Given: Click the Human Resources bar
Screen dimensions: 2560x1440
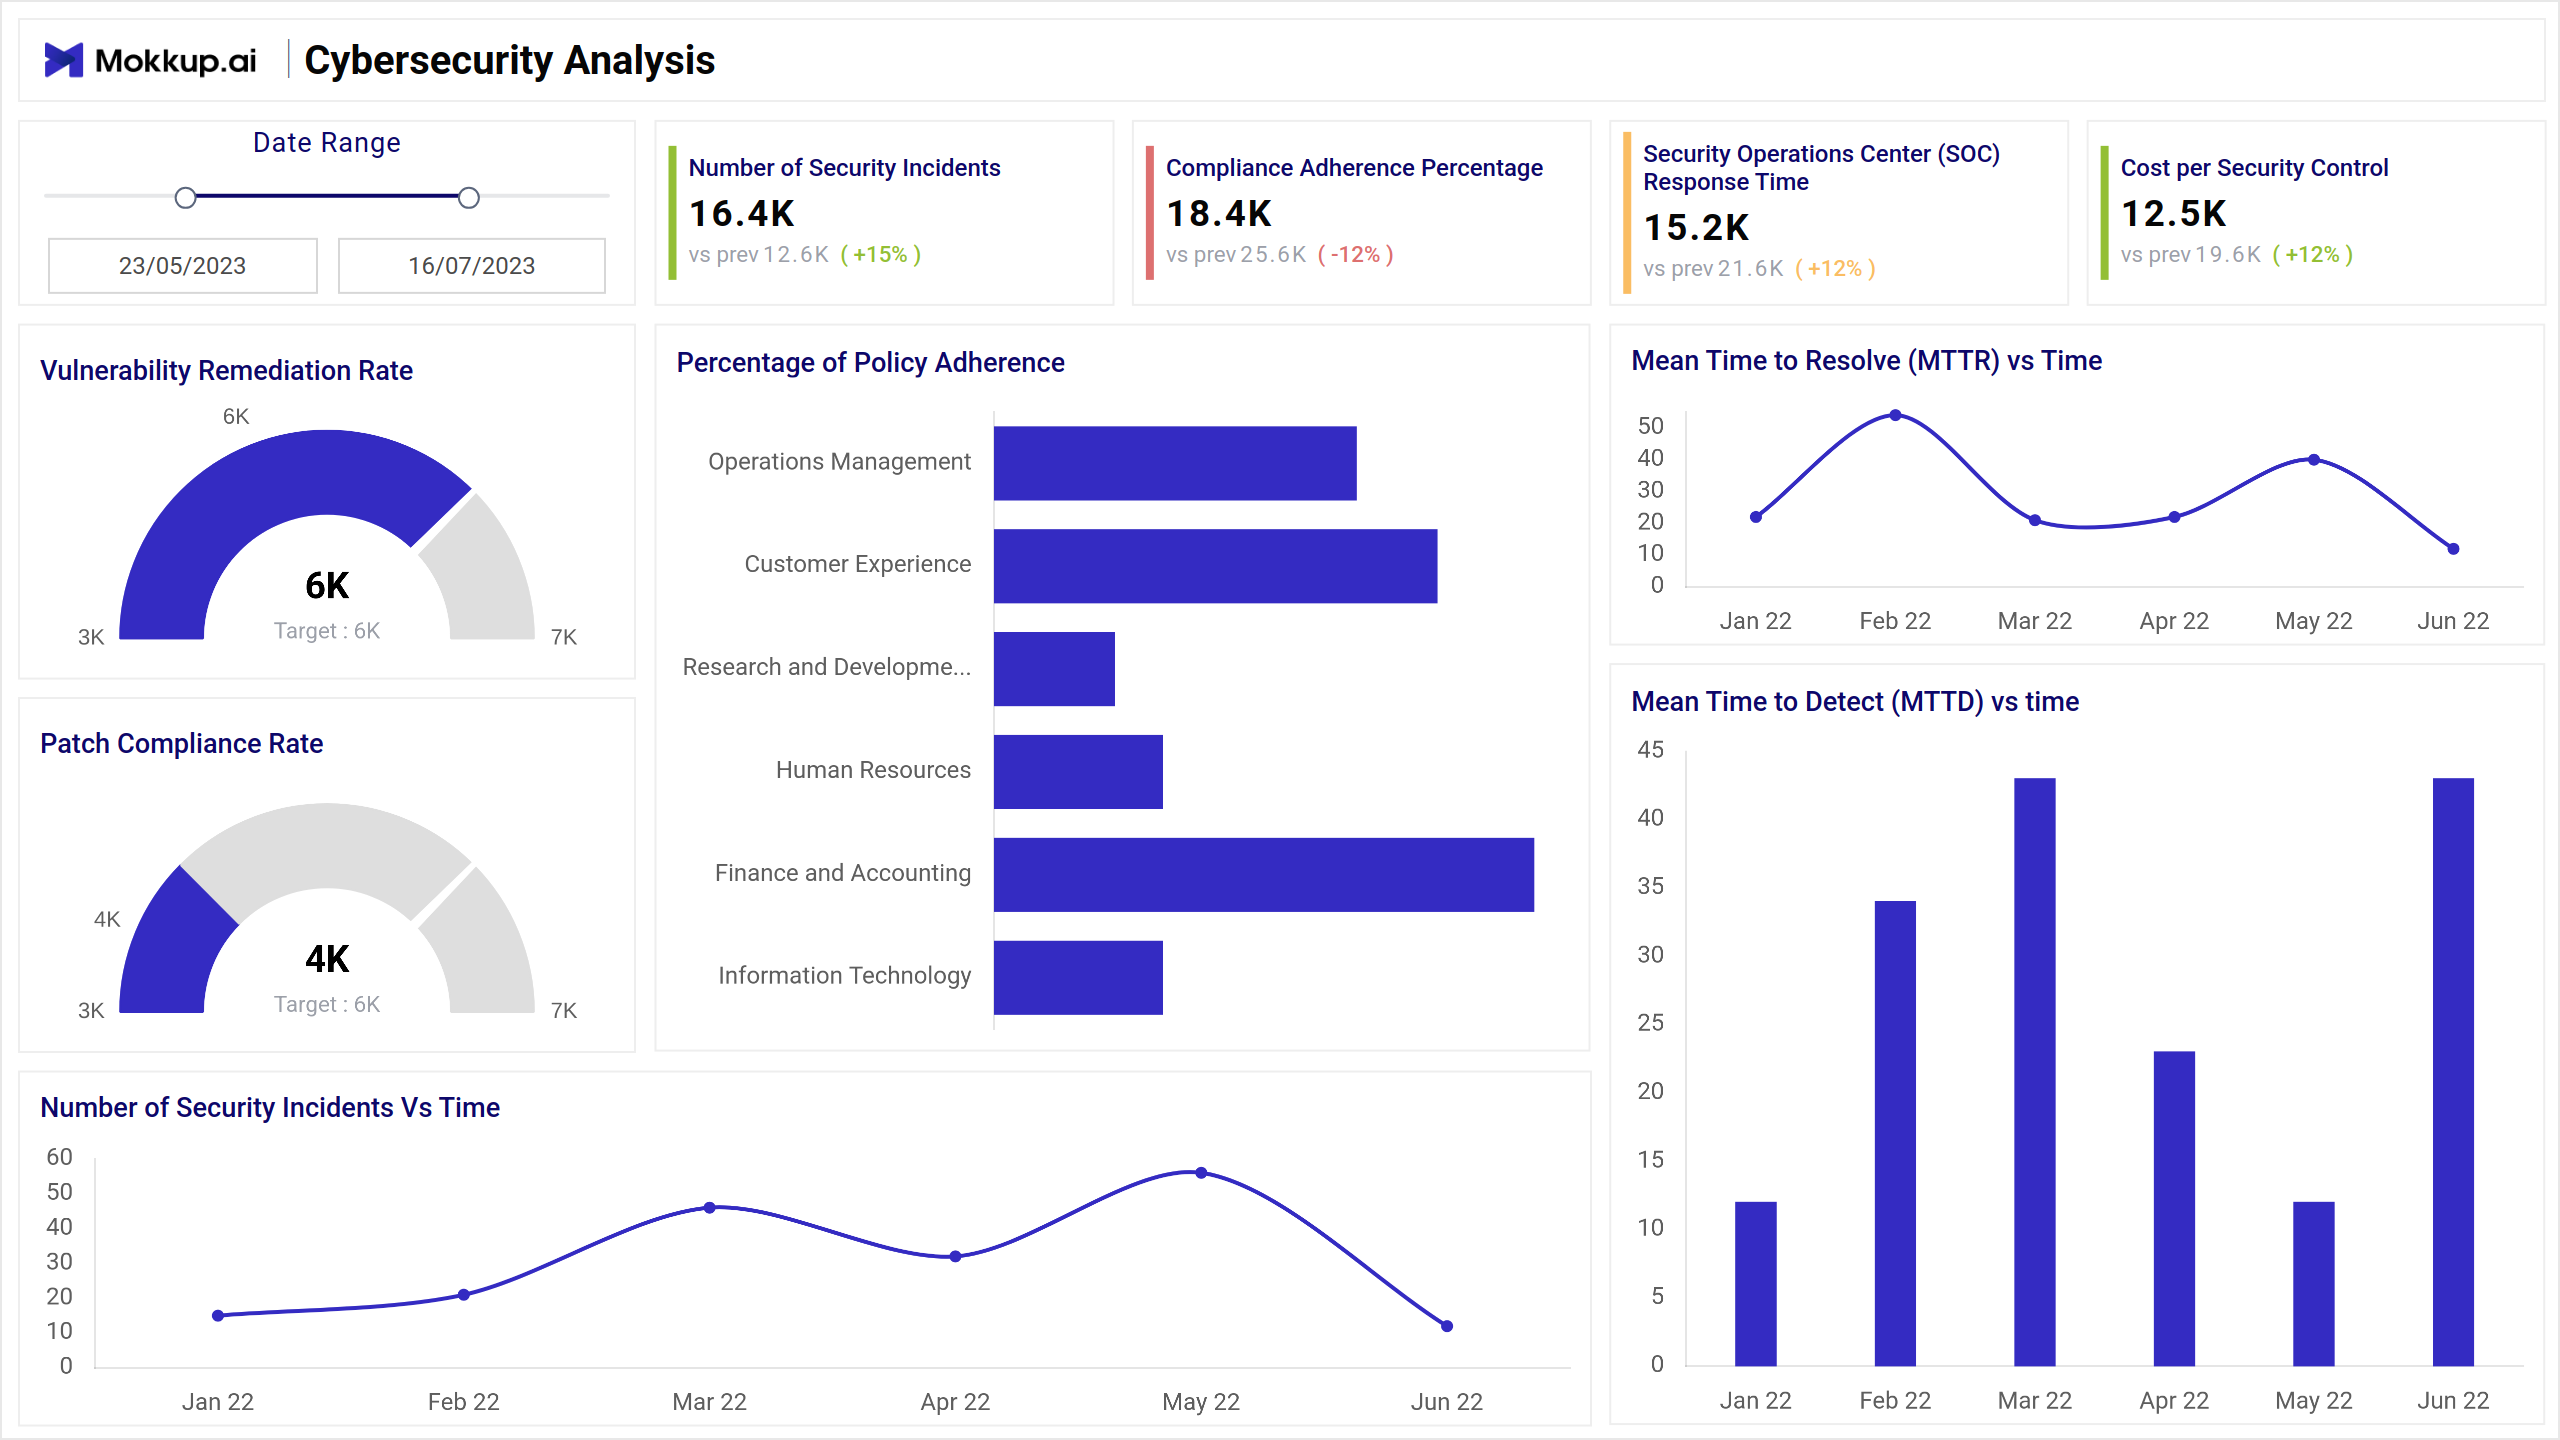Looking at the screenshot, I should 1078,772.
